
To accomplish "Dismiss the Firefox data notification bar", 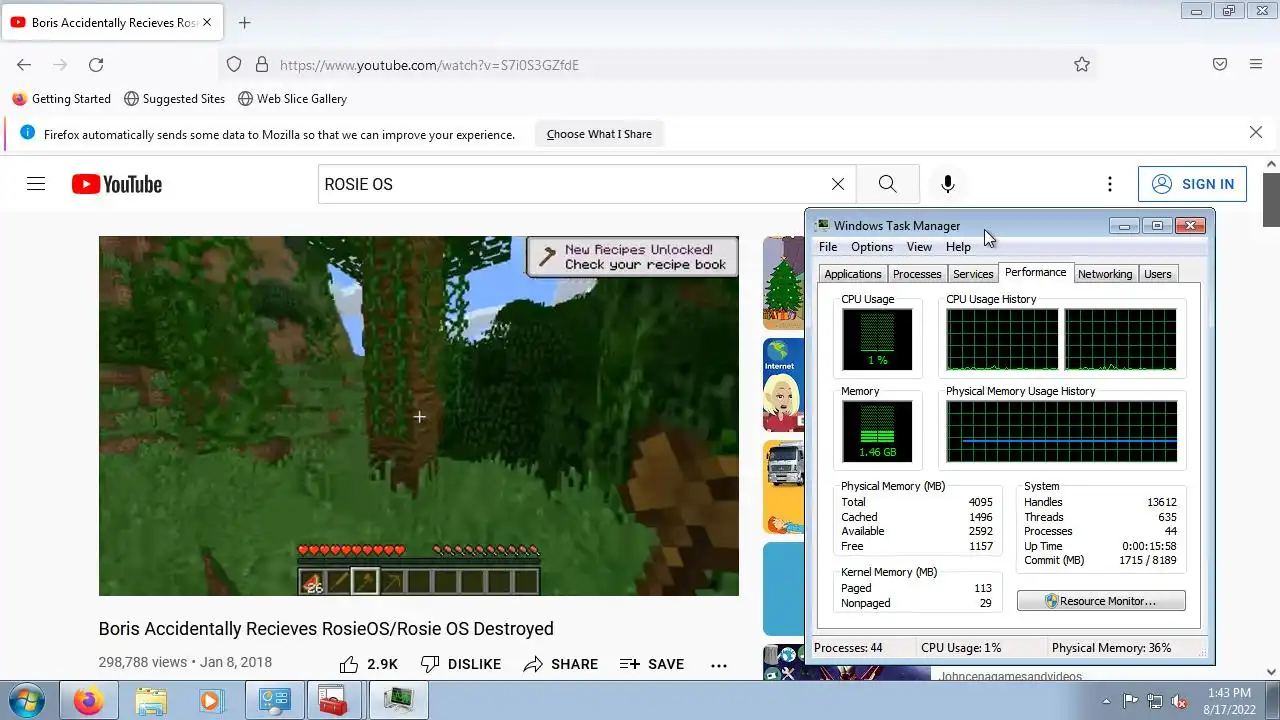I will [1256, 133].
